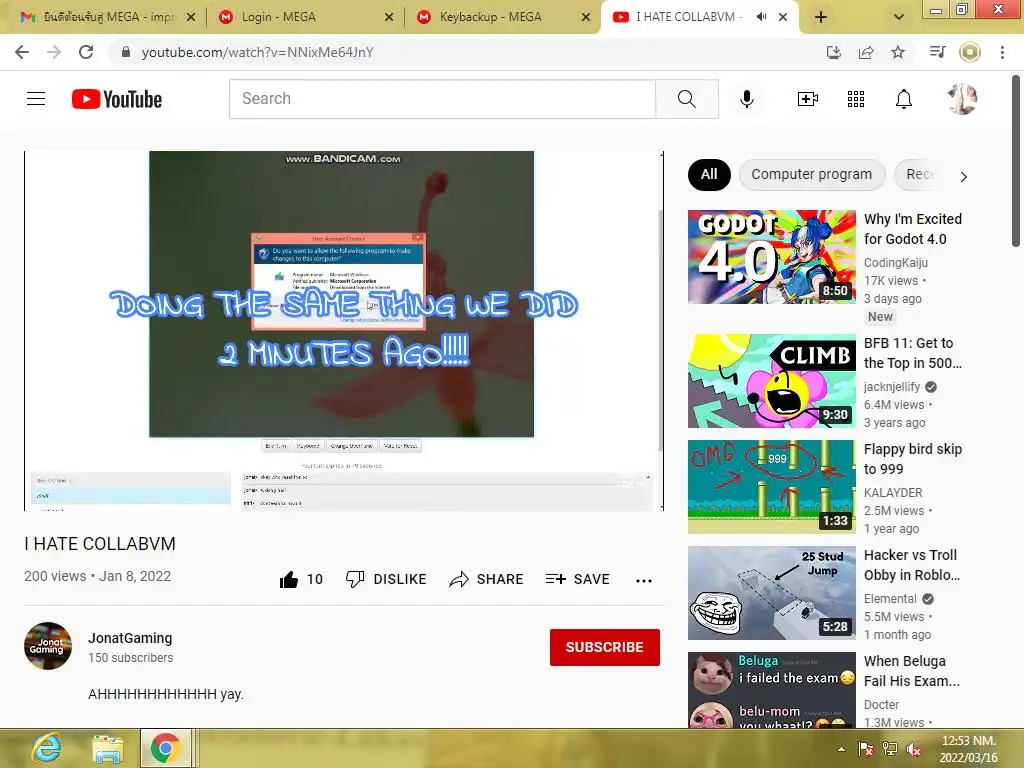1024x768 pixels.
Task: Click the browser forward arrow
Action: pos(54,52)
